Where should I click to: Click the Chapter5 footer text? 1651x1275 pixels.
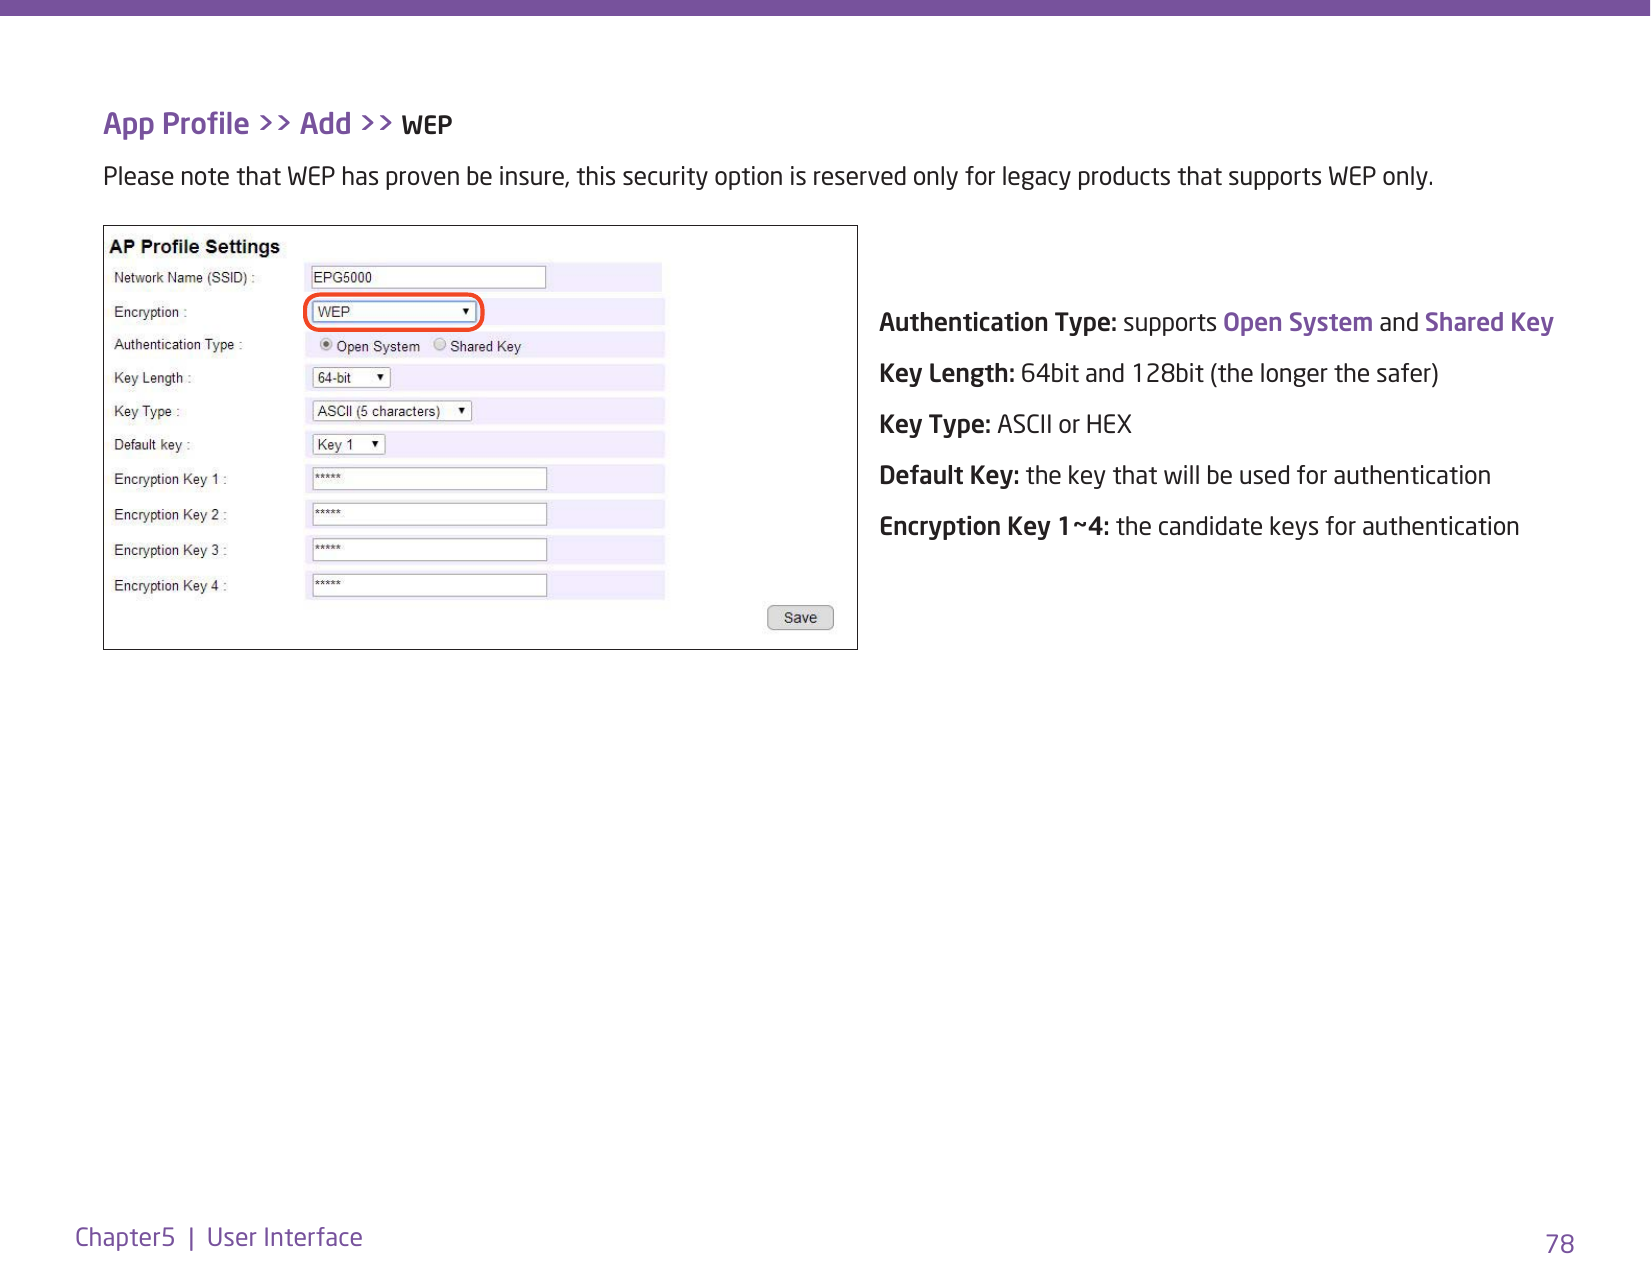tap(125, 1238)
